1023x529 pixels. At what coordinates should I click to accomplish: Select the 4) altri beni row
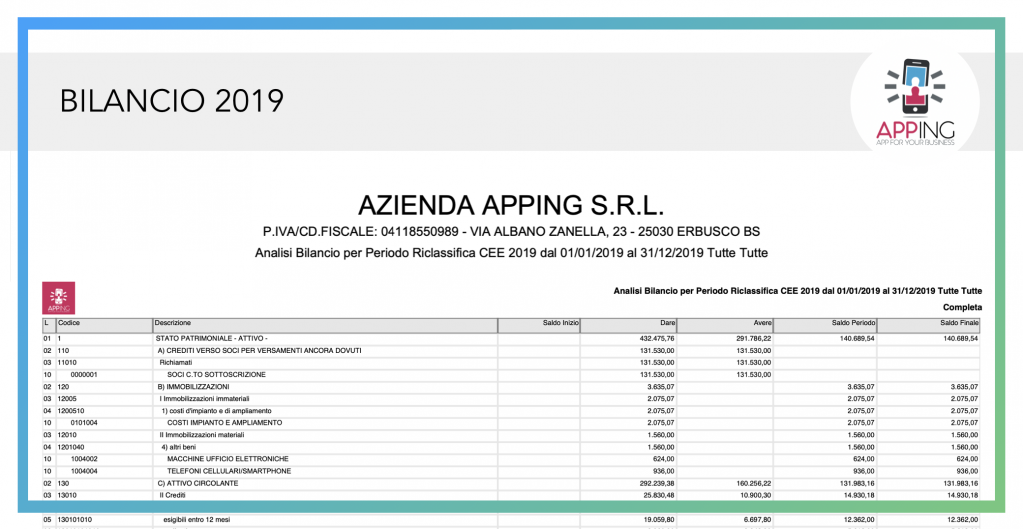pos(179,447)
